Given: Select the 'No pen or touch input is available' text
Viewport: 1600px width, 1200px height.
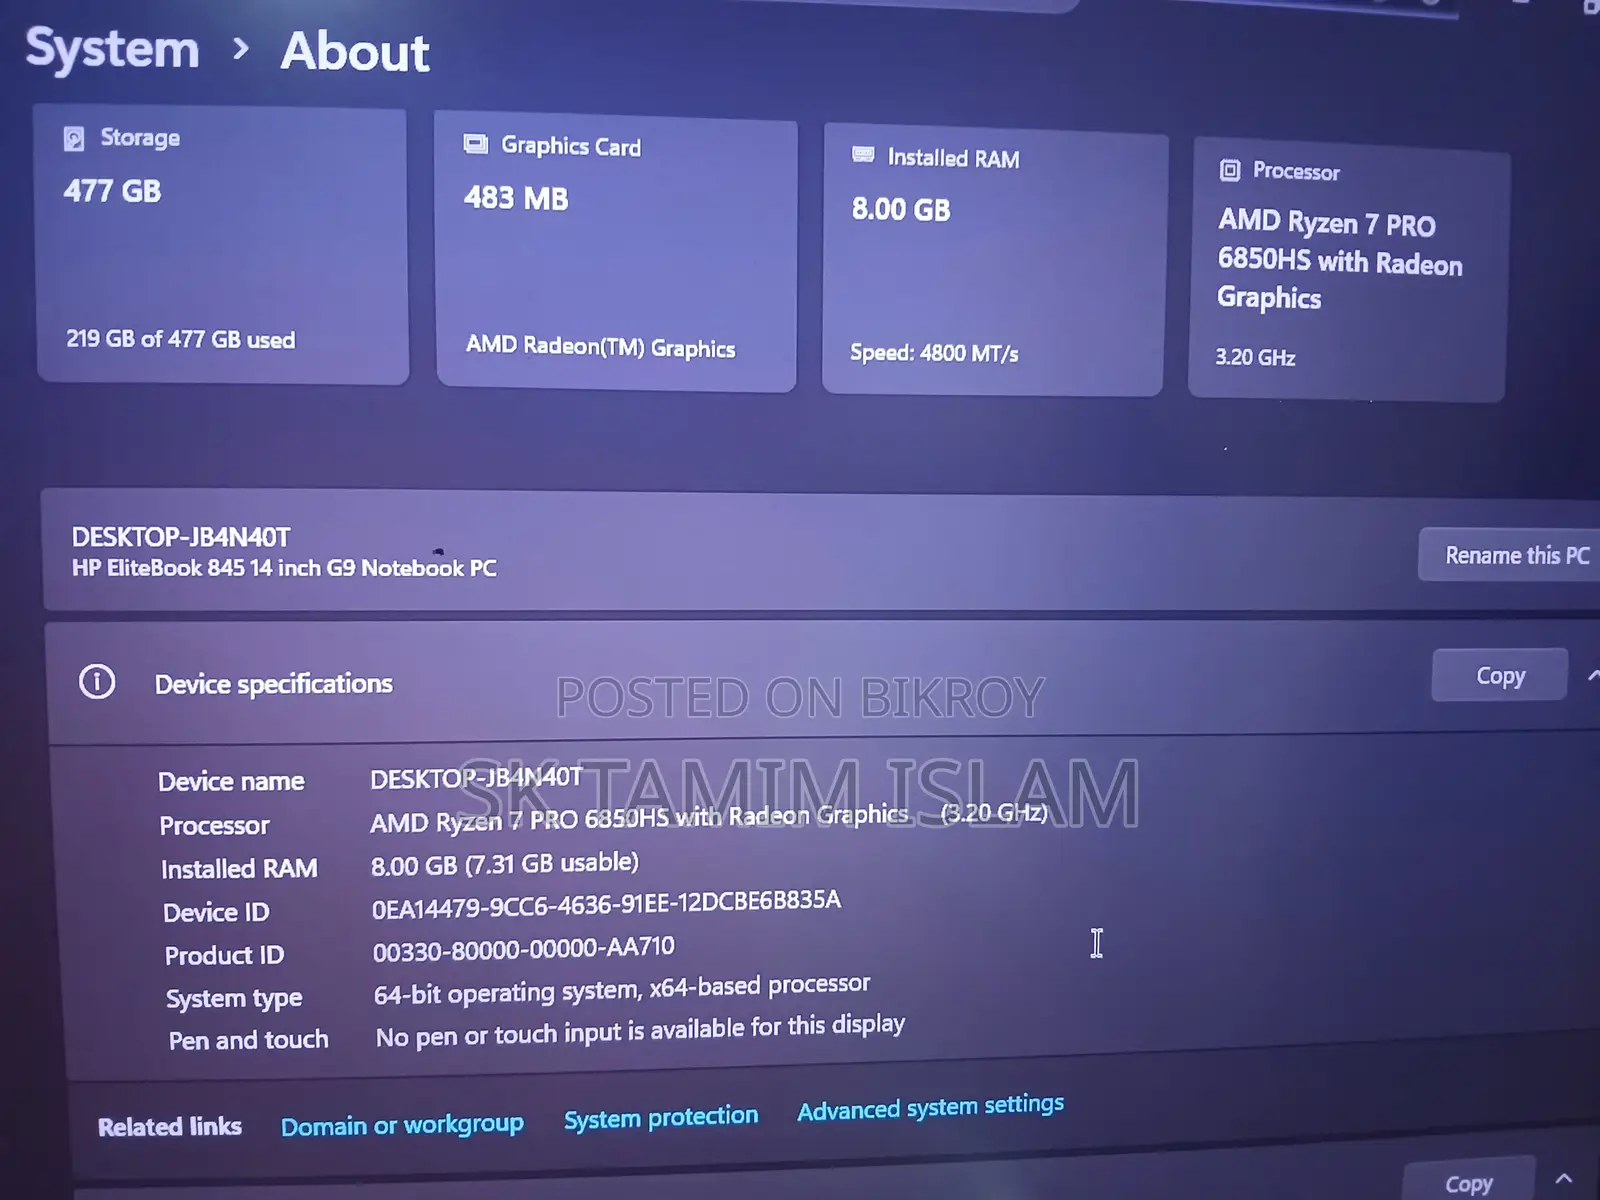Looking at the screenshot, I should (x=640, y=1031).
